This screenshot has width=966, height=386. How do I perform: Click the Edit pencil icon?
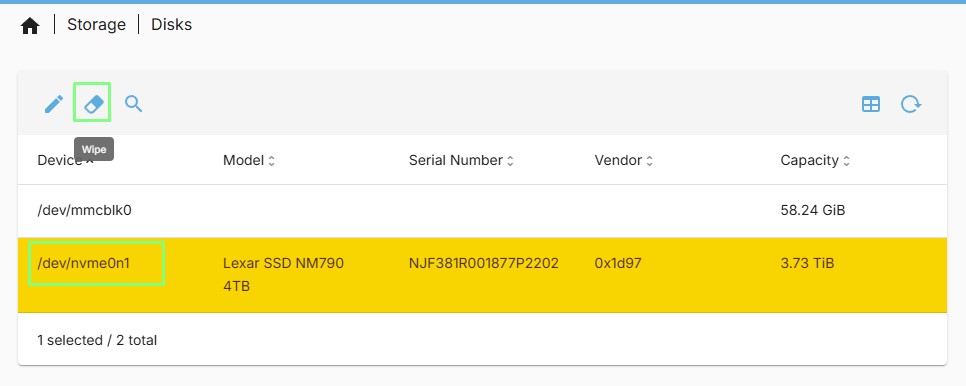pyautogui.click(x=54, y=104)
